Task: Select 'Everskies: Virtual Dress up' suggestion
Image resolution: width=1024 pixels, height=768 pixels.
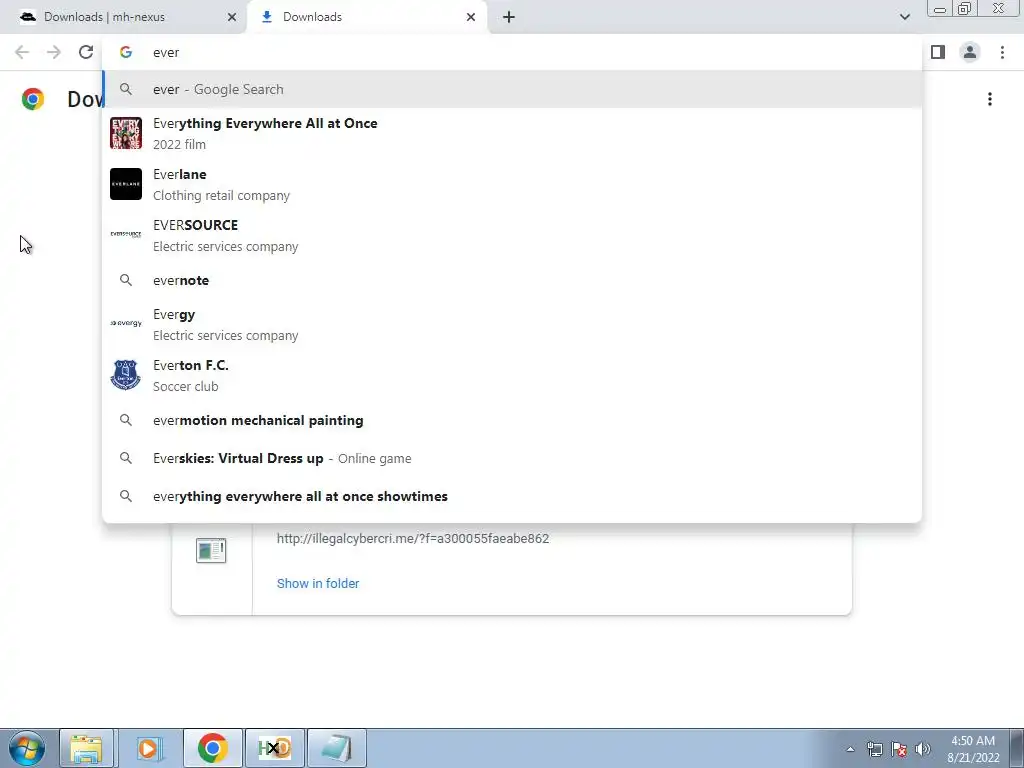Action: coord(512,458)
